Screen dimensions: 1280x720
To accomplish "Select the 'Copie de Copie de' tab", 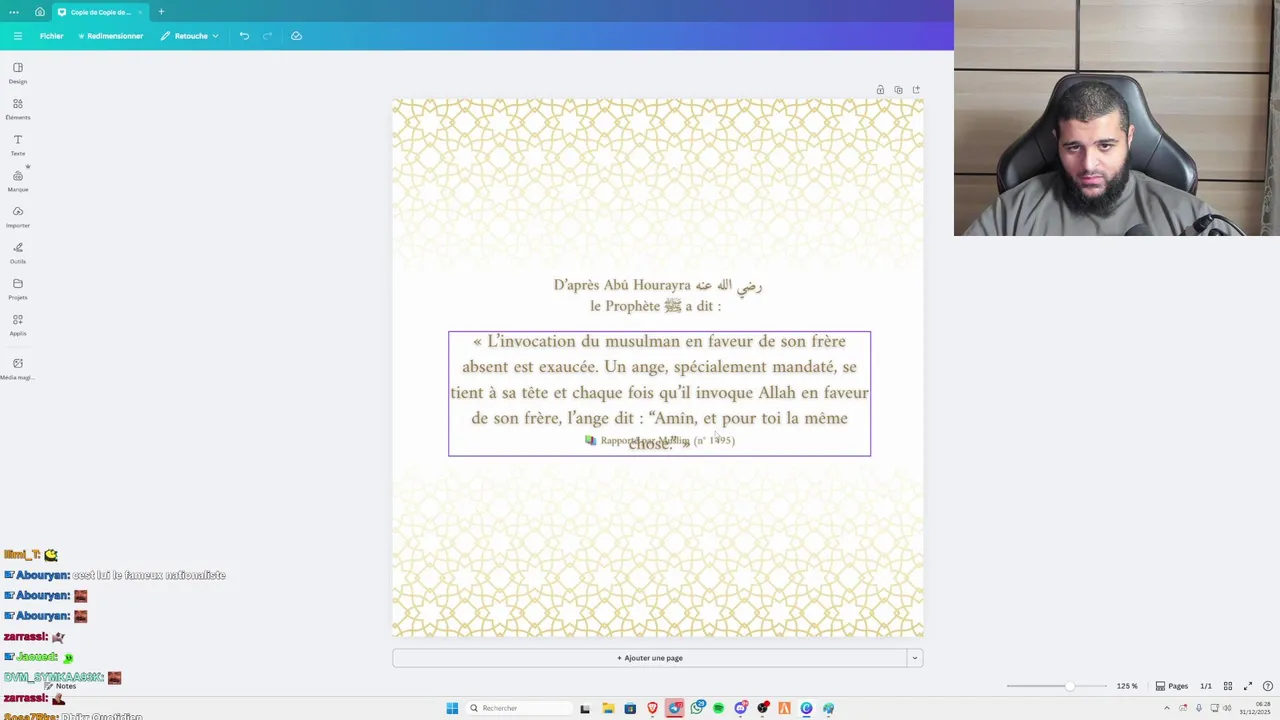I will (x=100, y=12).
